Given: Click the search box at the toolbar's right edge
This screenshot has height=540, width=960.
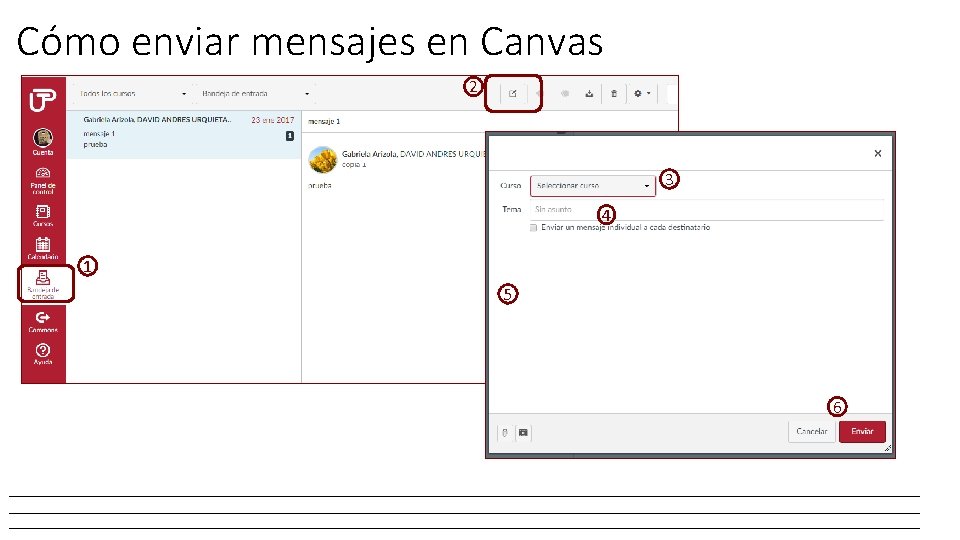Looking at the screenshot, I should click(672, 94).
